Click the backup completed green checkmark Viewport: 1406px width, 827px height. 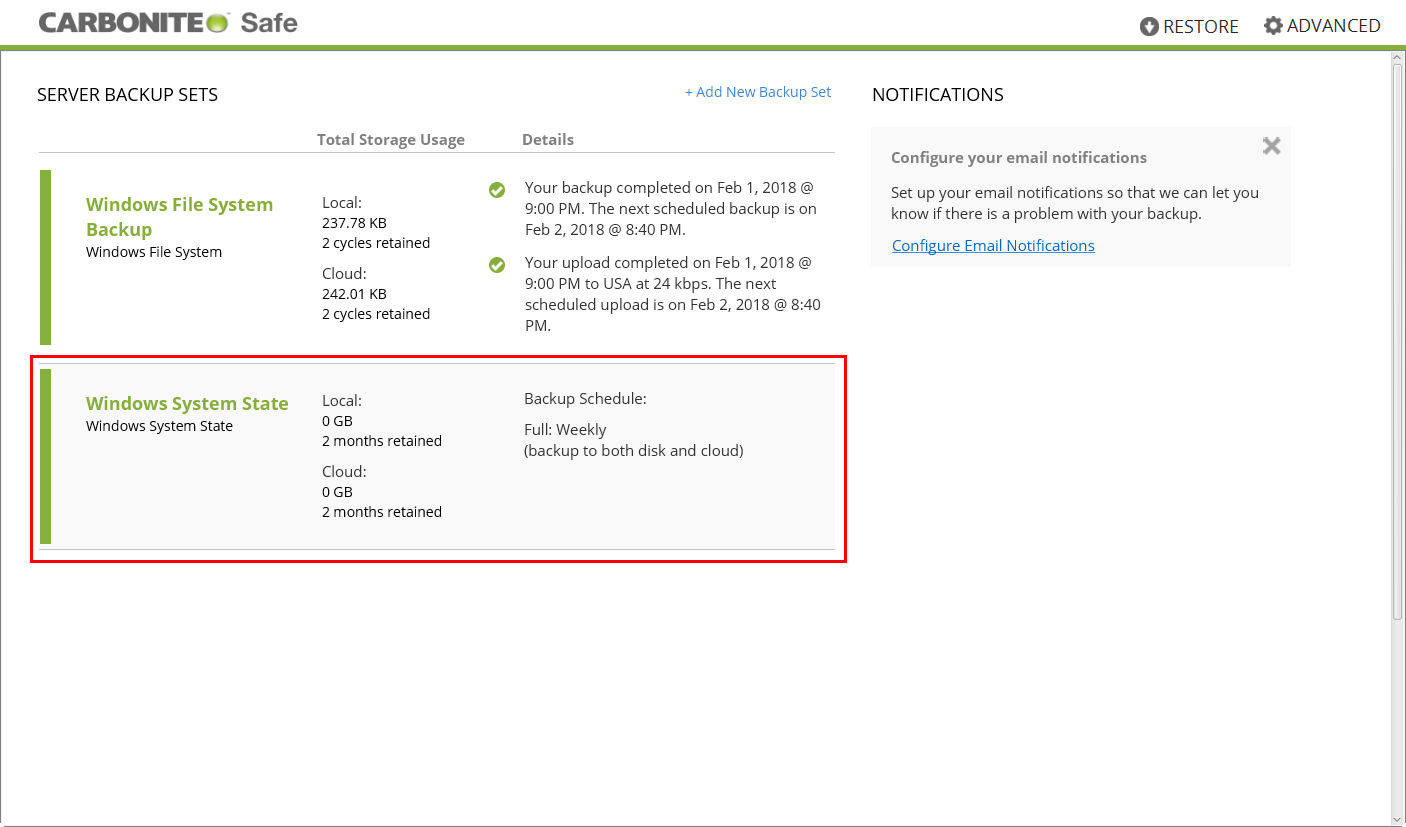point(497,190)
